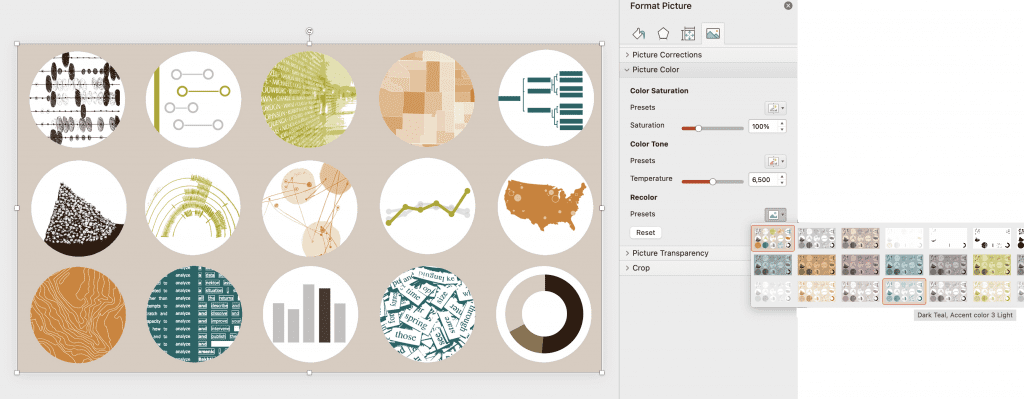Click the picture's rotation handle

(x=310, y=31)
